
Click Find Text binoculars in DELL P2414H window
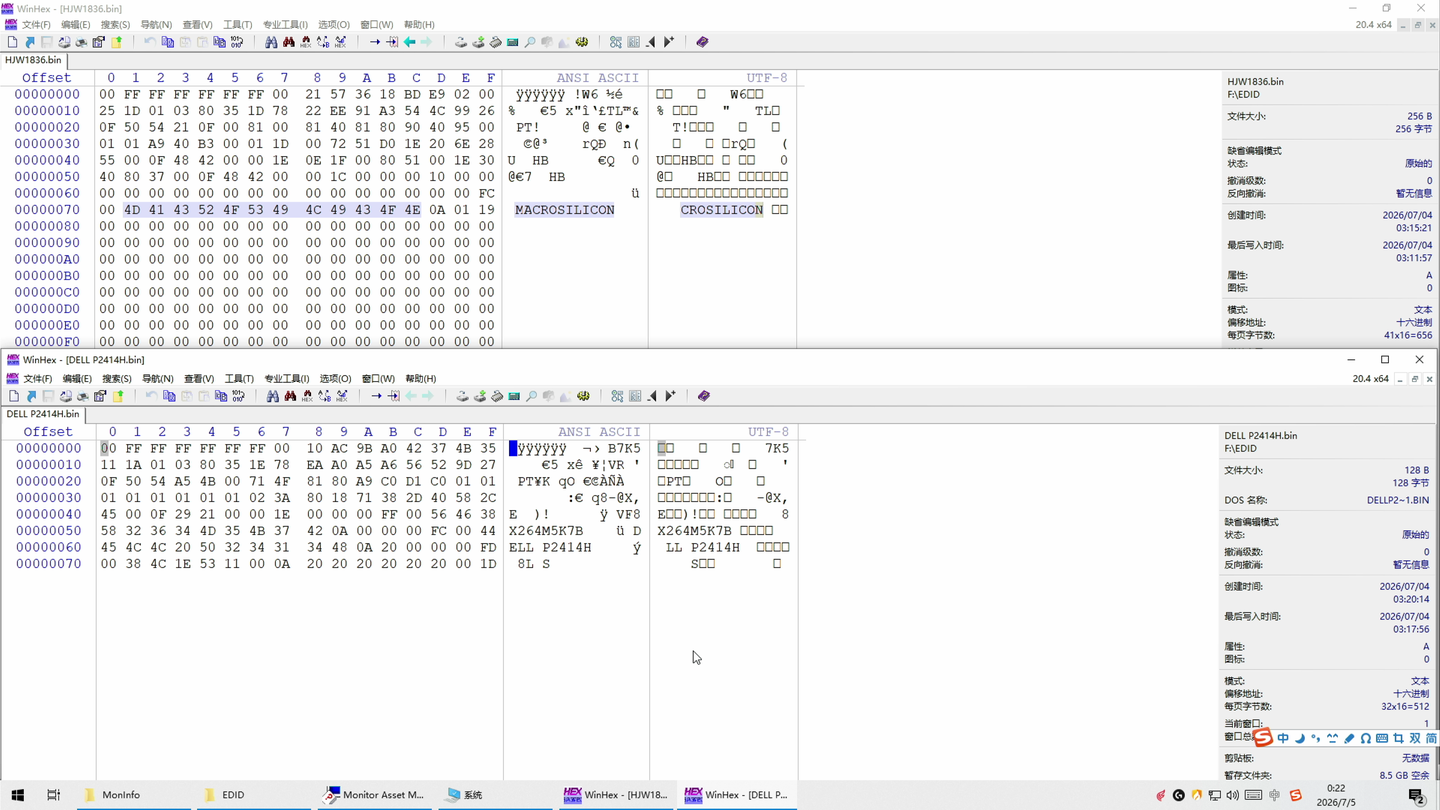(x=273, y=396)
